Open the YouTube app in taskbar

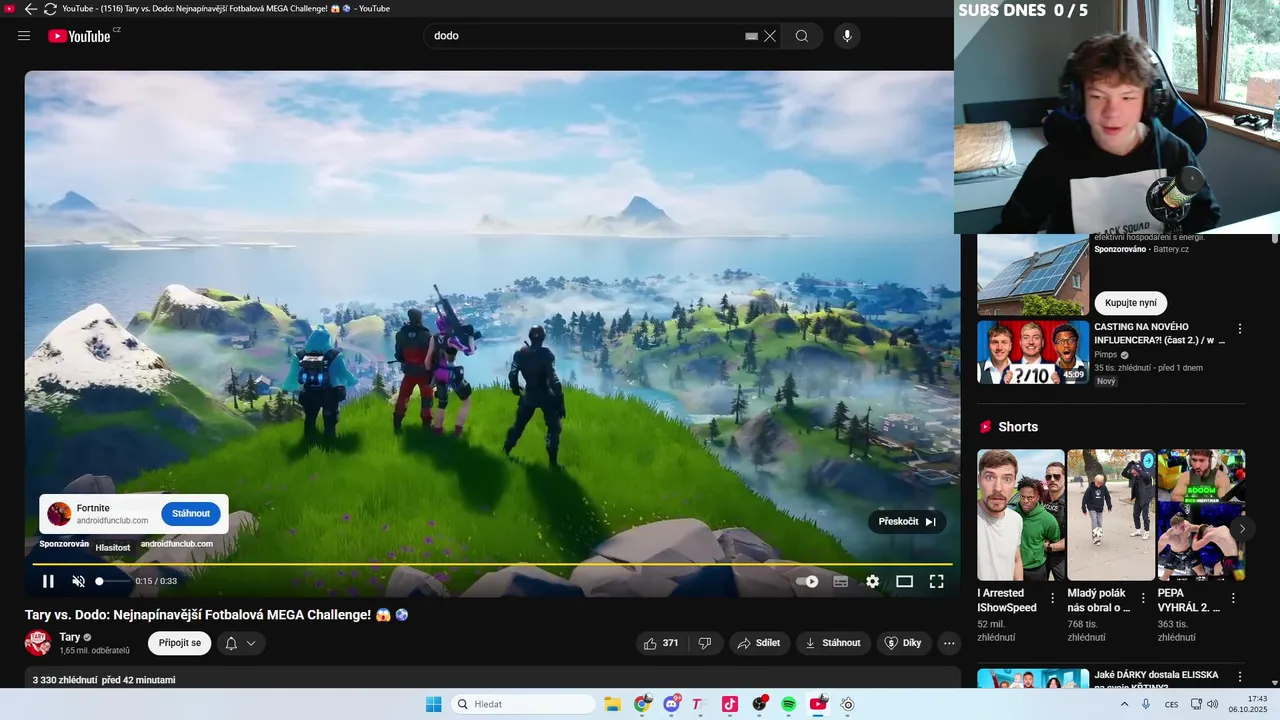point(818,704)
